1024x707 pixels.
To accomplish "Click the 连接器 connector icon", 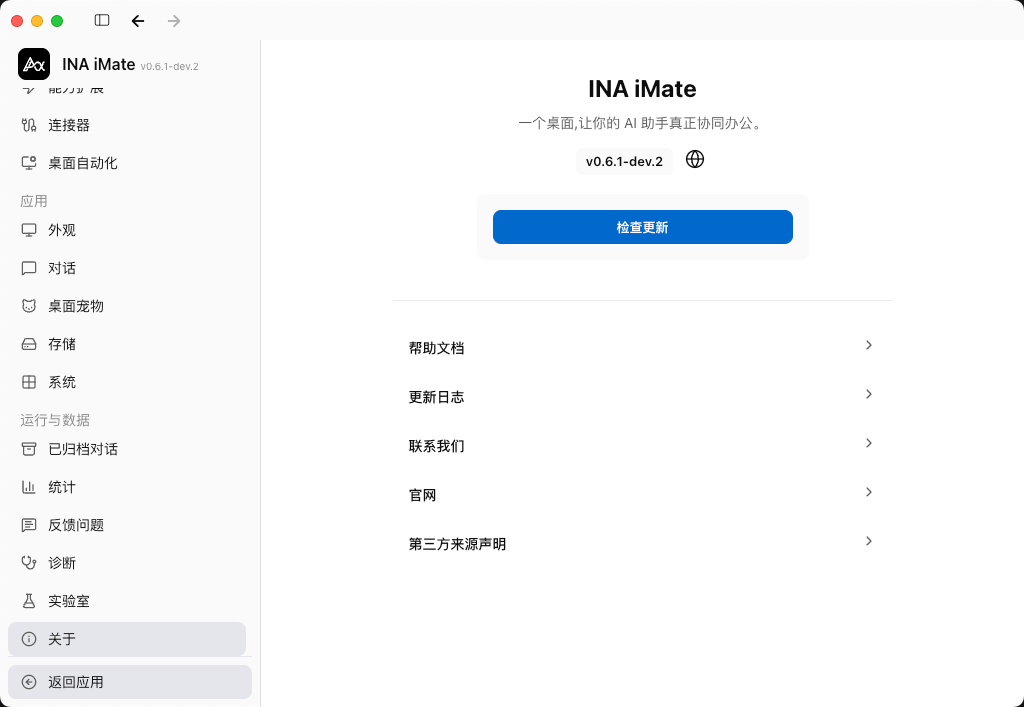I will point(29,125).
